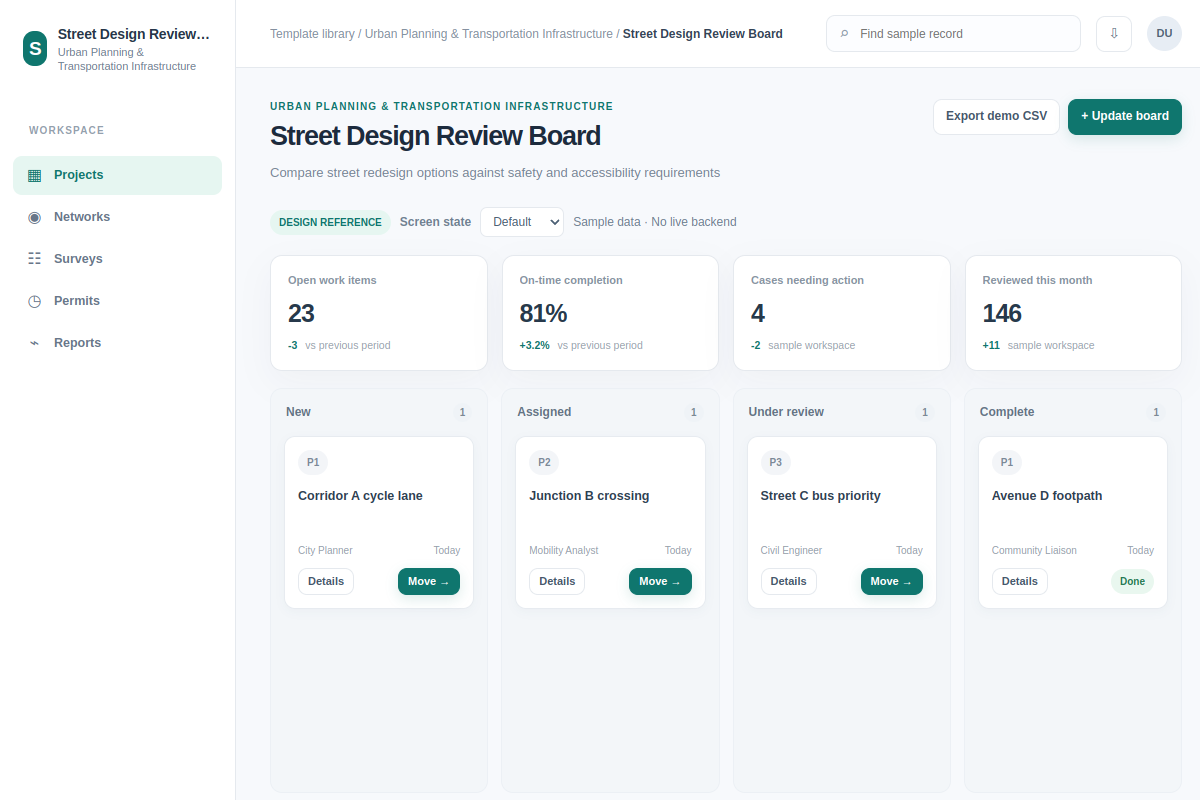Click Avenue D footpath title
Image resolution: width=1200 pixels, height=800 pixels.
(x=1047, y=496)
